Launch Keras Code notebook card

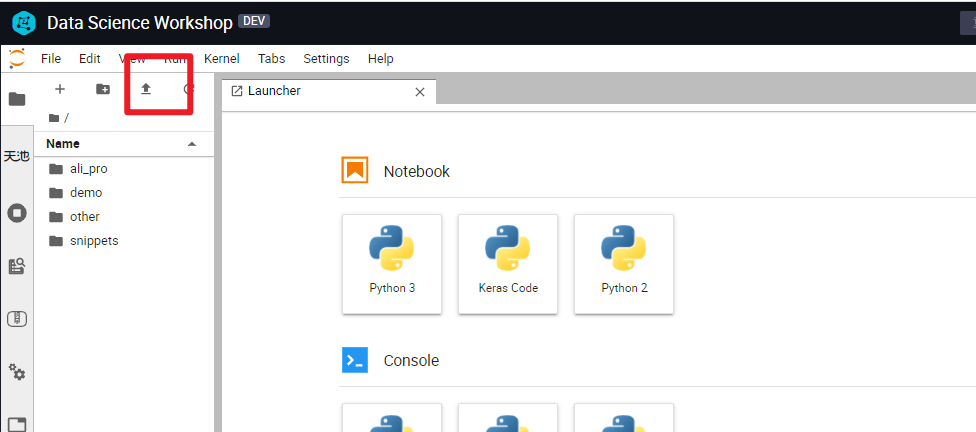508,264
